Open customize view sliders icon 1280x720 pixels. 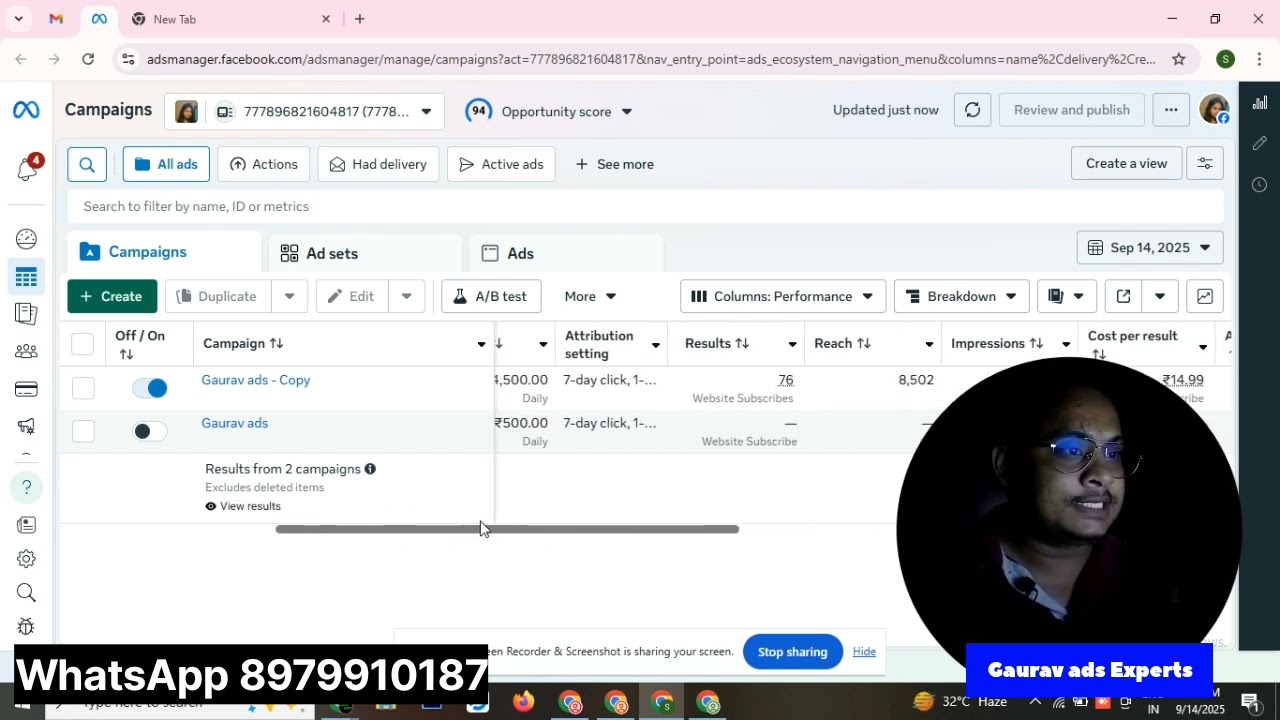pos(1205,163)
